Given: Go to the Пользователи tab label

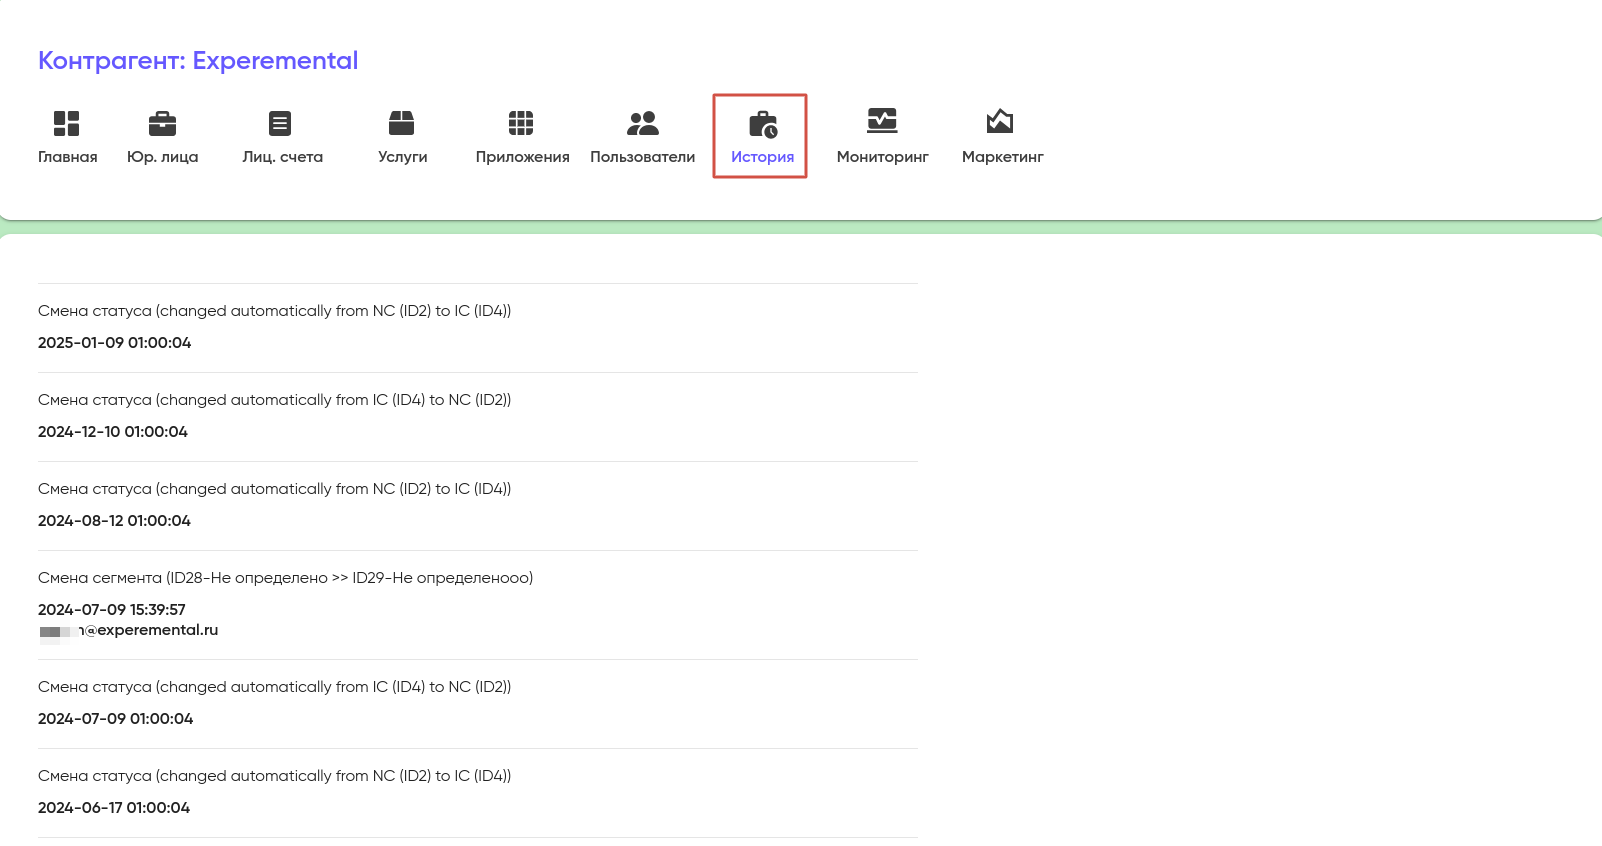Looking at the screenshot, I should 642,157.
